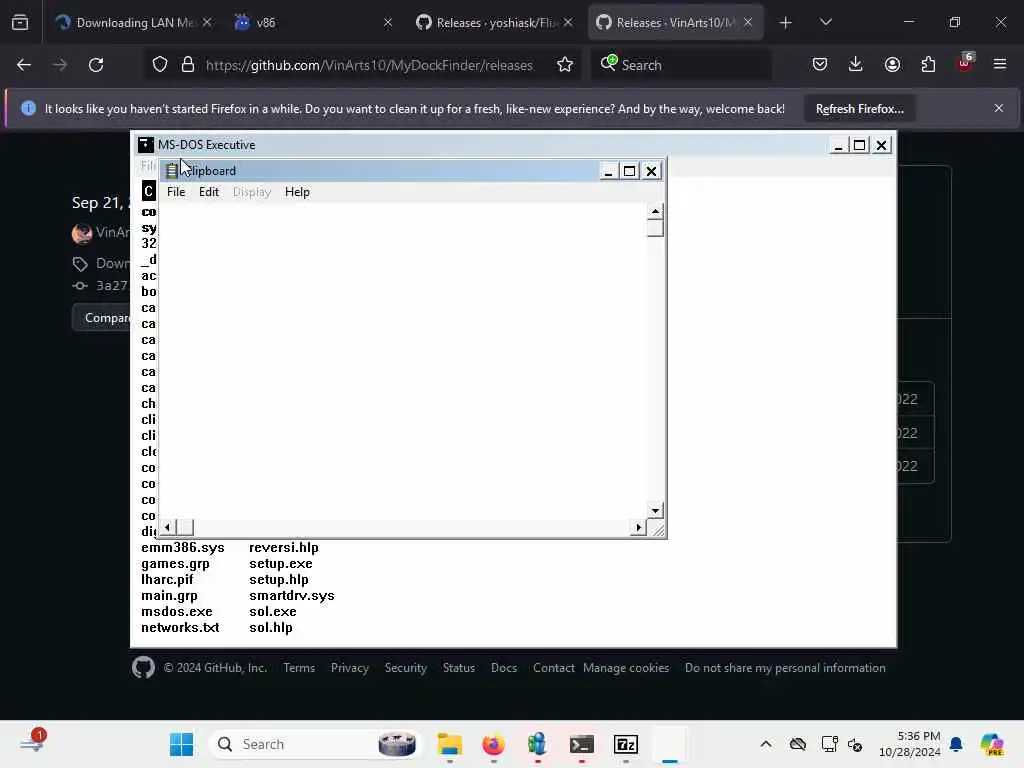Click the Clipboard window title icon

click(x=172, y=171)
